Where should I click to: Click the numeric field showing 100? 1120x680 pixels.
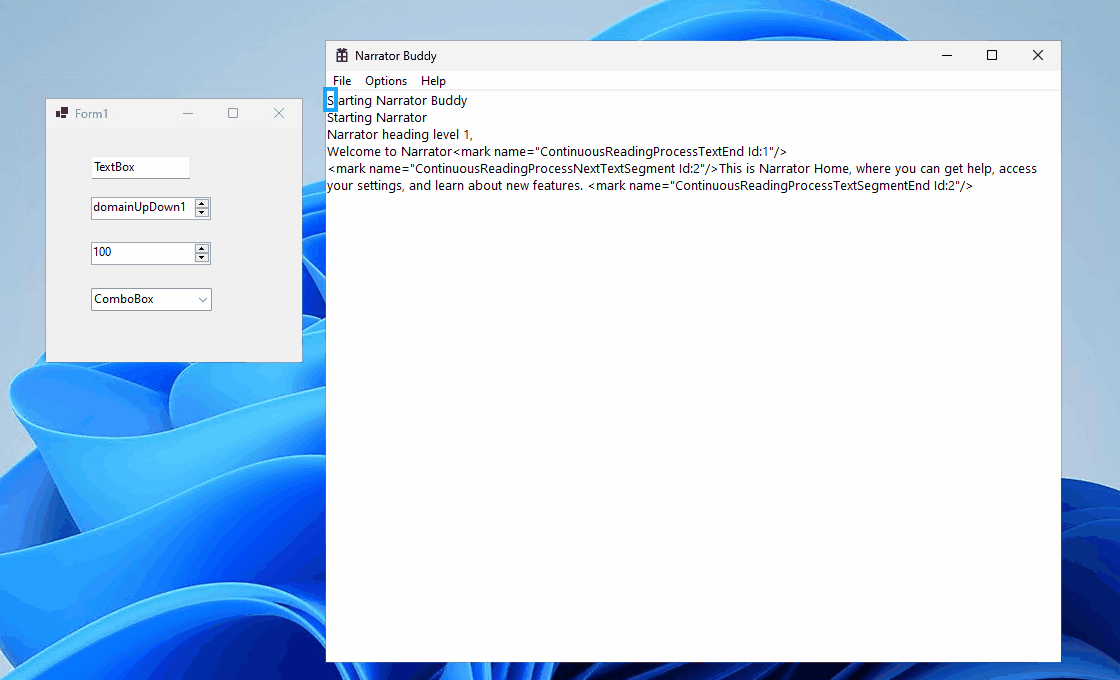pos(143,252)
